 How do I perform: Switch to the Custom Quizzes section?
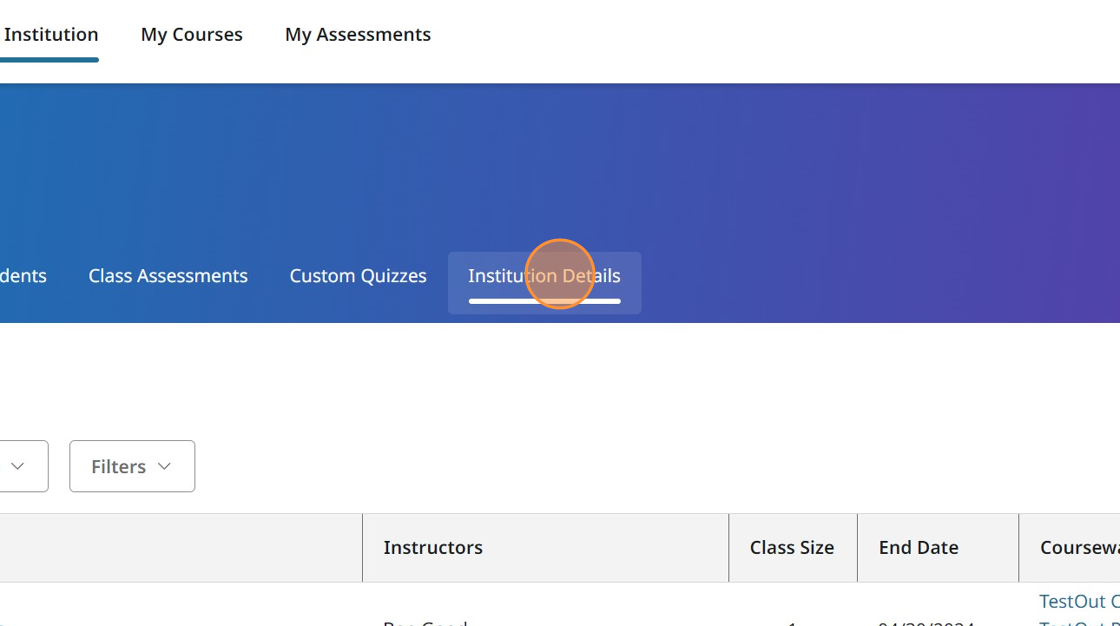coord(358,275)
